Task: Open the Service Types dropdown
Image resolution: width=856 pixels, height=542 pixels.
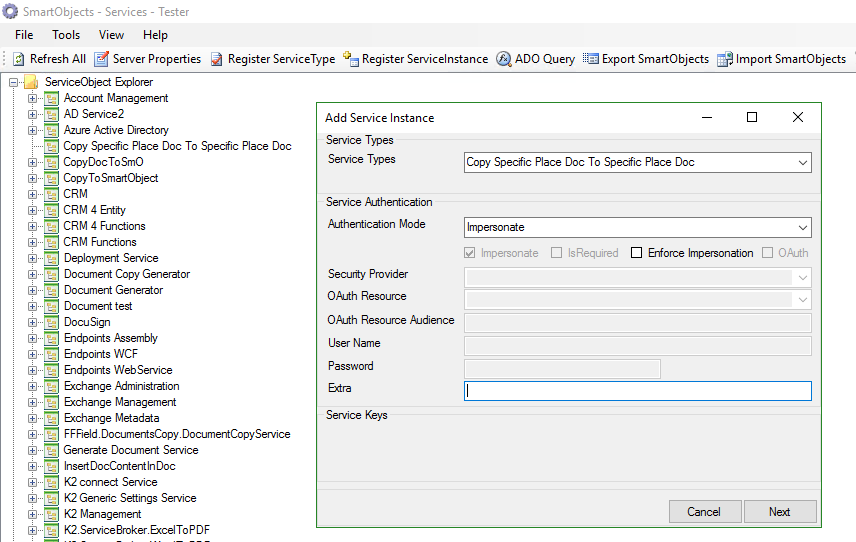Action: point(803,162)
